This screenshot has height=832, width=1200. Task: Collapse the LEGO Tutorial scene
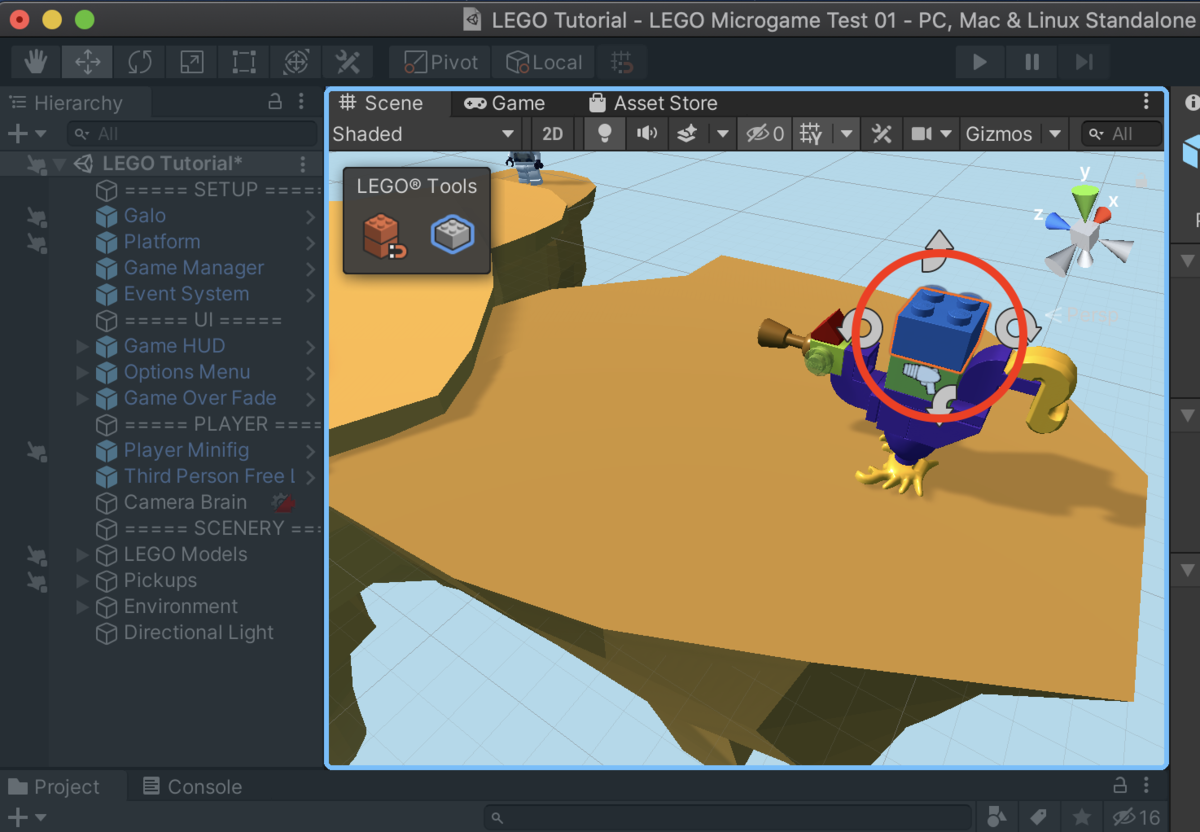click(x=59, y=164)
